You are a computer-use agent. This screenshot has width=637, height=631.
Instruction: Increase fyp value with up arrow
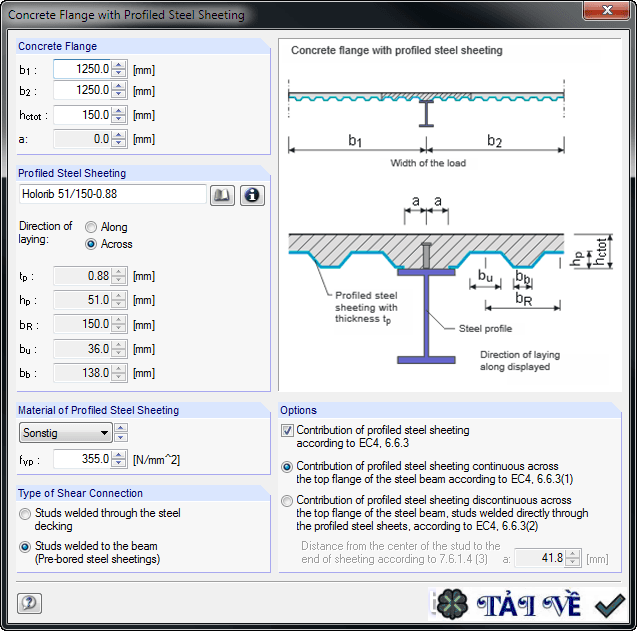tap(118, 455)
